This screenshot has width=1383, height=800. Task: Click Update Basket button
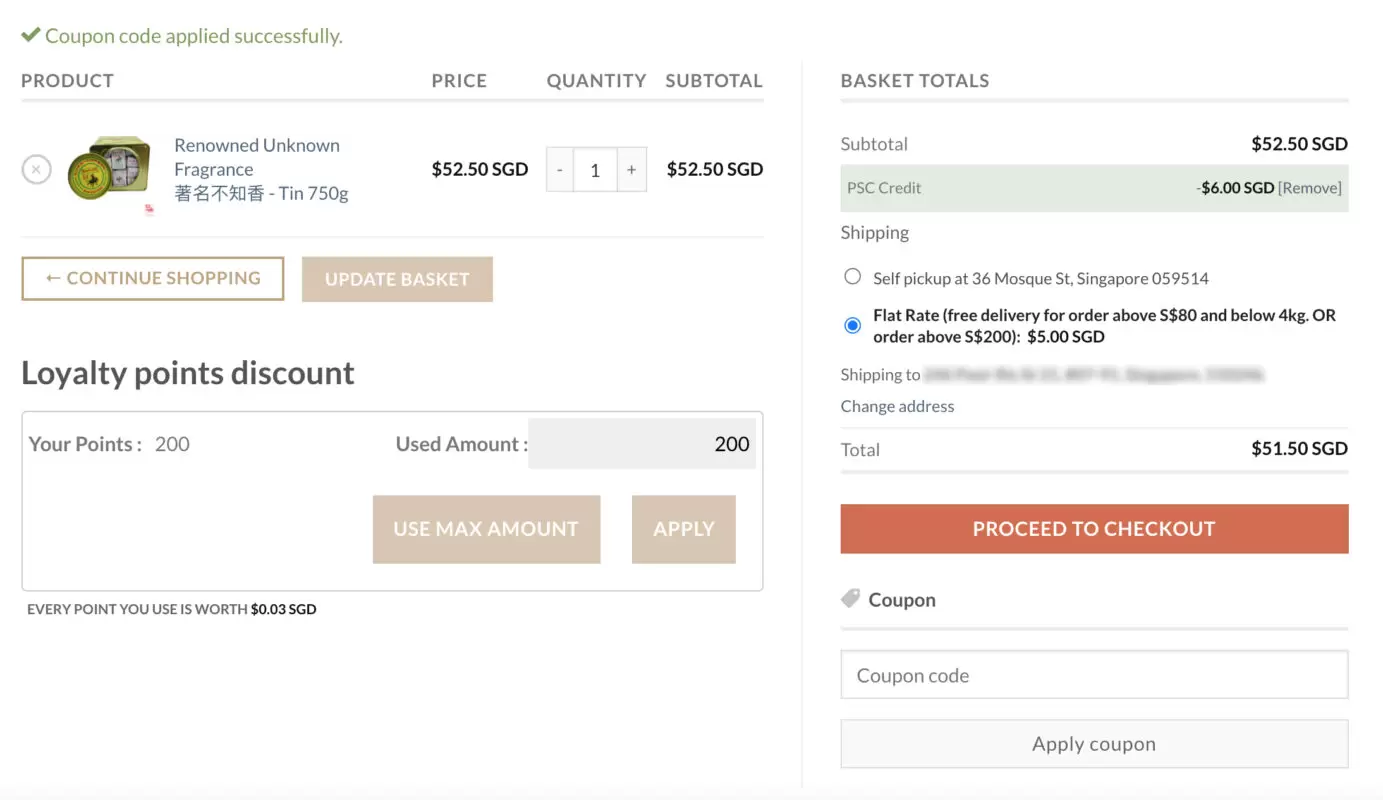(397, 280)
